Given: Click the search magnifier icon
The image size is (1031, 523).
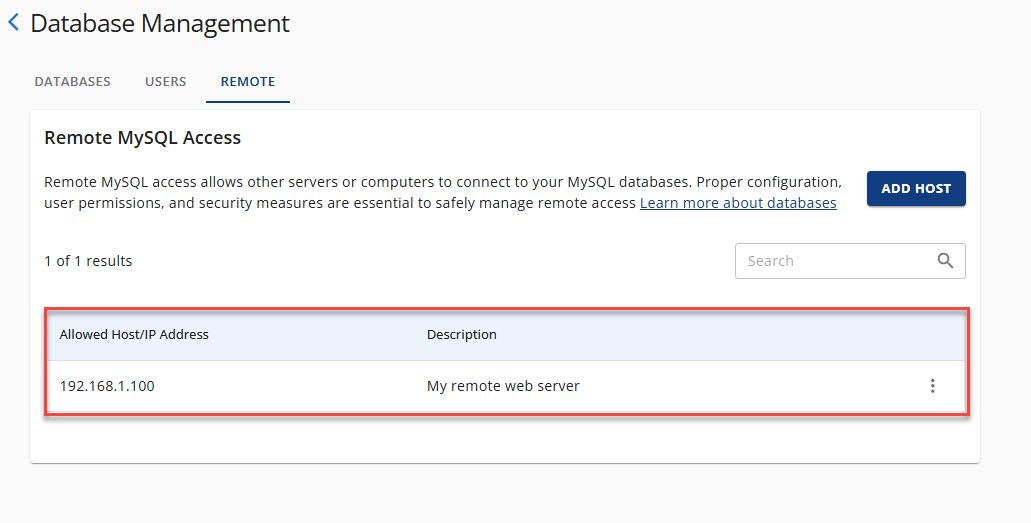Looking at the screenshot, I should (945, 261).
